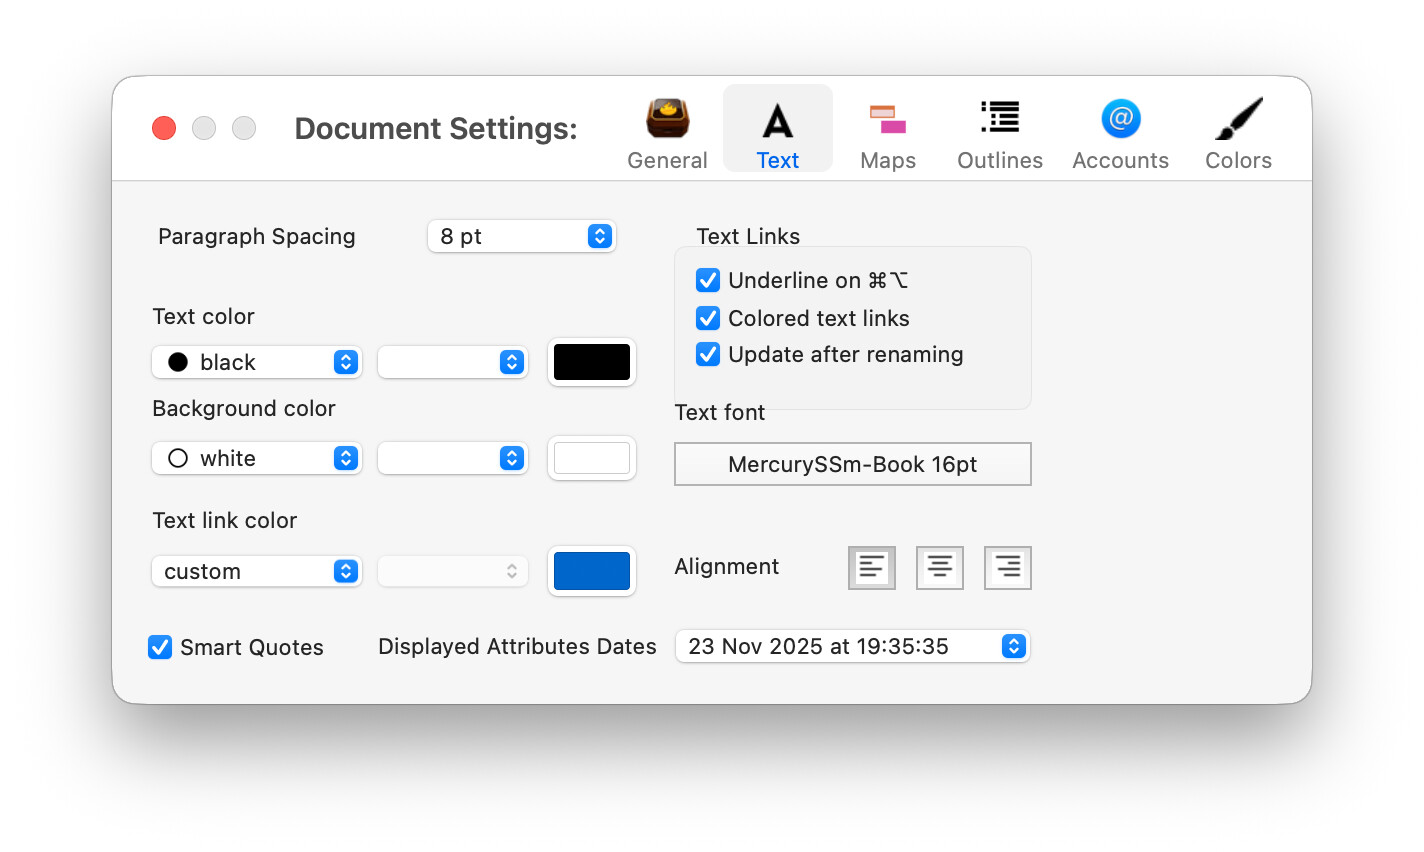This screenshot has height=852, width=1424.
Task: Open the Colors settings pane
Action: click(x=1238, y=132)
